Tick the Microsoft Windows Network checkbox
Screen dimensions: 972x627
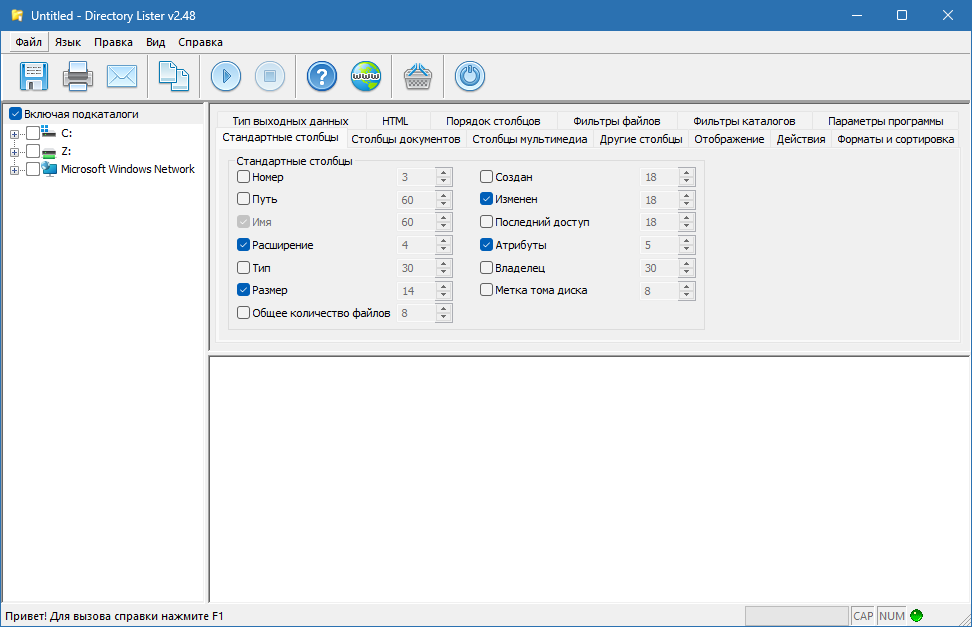pyautogui.click(x=33, y=169)
